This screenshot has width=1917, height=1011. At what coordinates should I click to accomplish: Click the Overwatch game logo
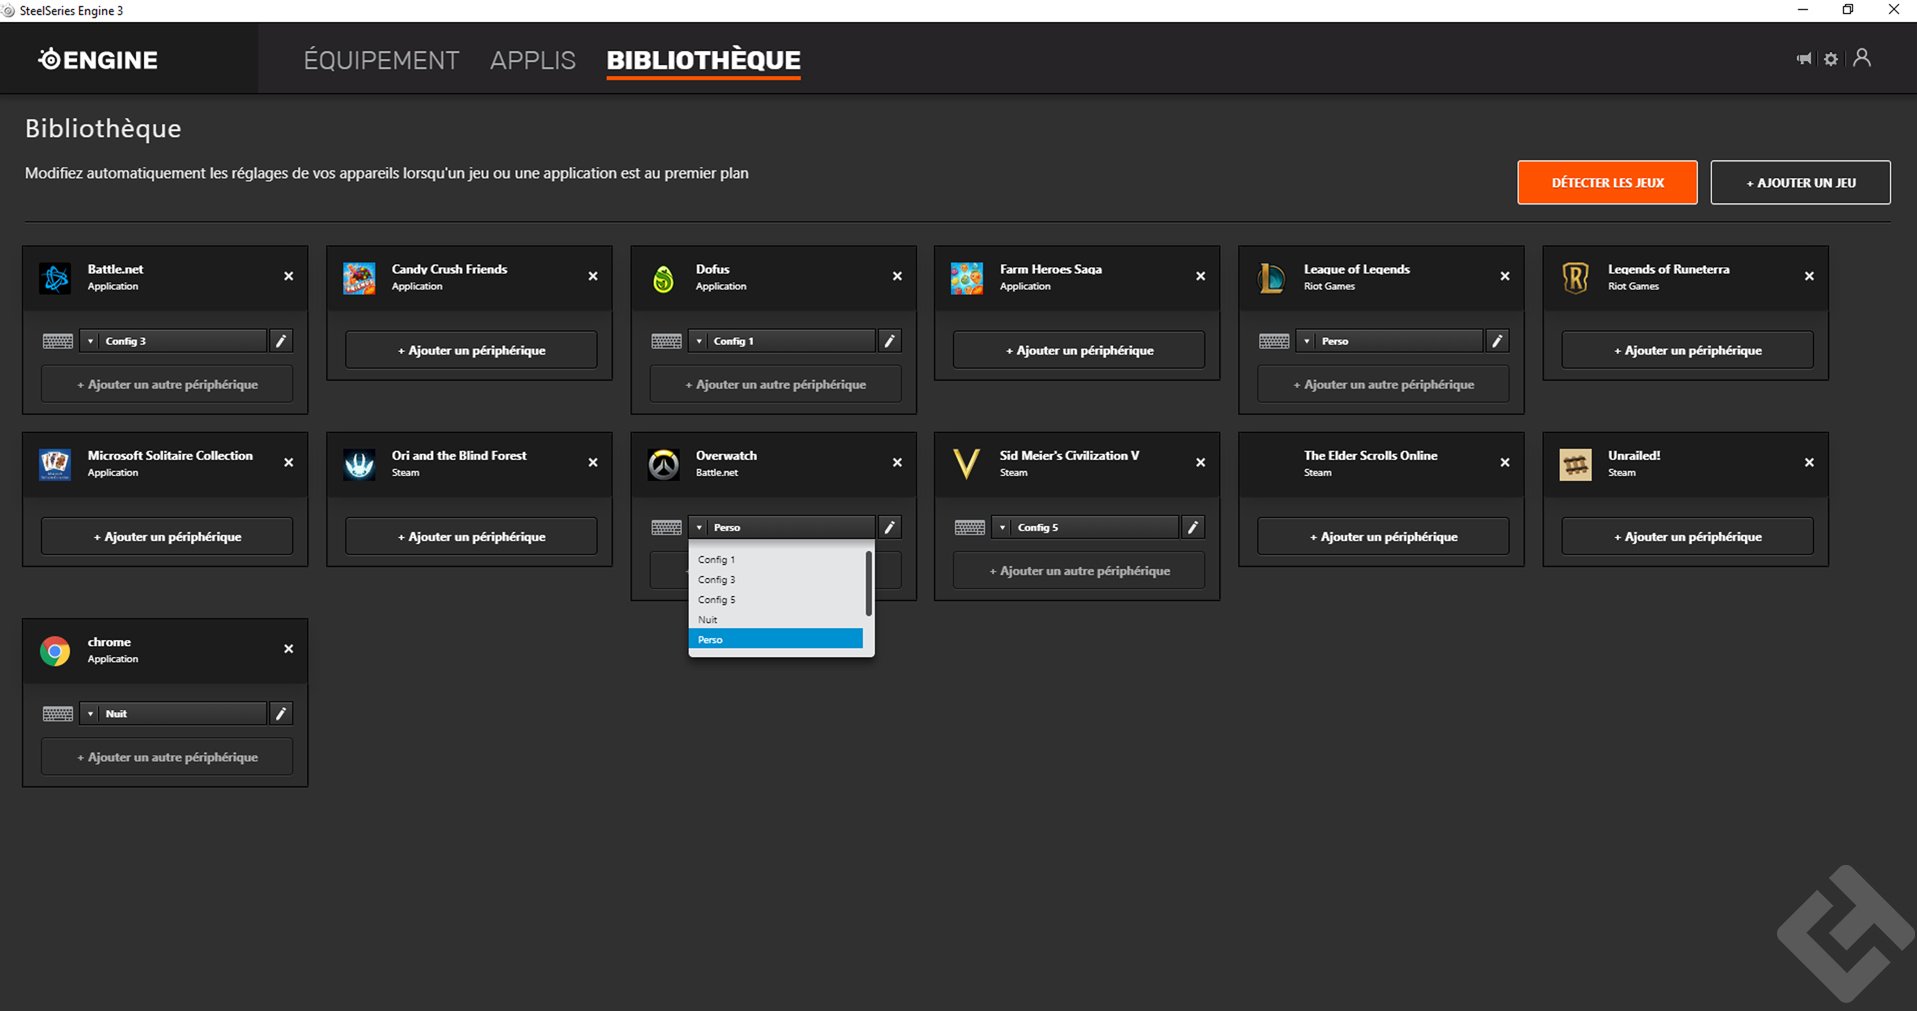pyautogui.click(x=663, y=464)
